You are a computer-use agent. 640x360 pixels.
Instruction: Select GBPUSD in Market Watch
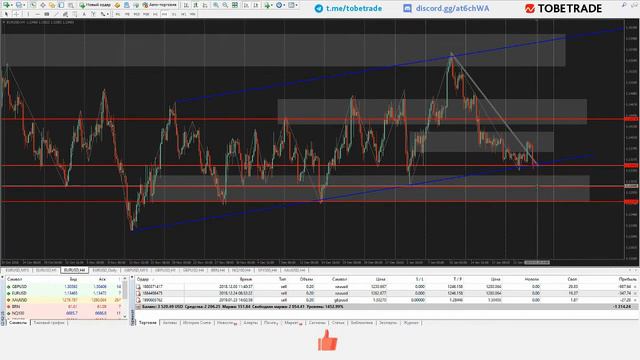click(63, 287)
